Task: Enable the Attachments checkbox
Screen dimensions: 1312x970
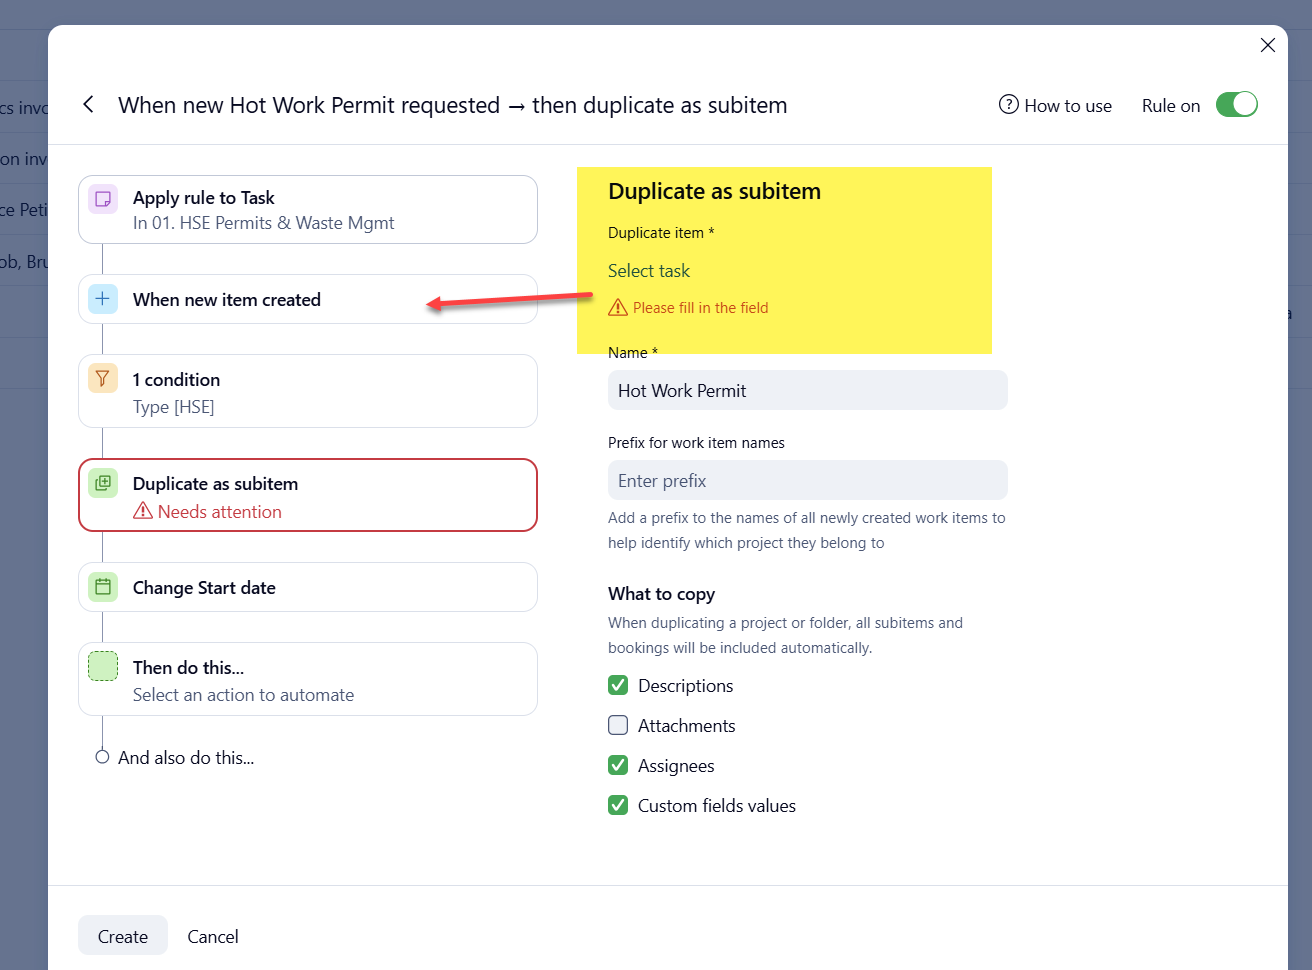Action: 618,725
